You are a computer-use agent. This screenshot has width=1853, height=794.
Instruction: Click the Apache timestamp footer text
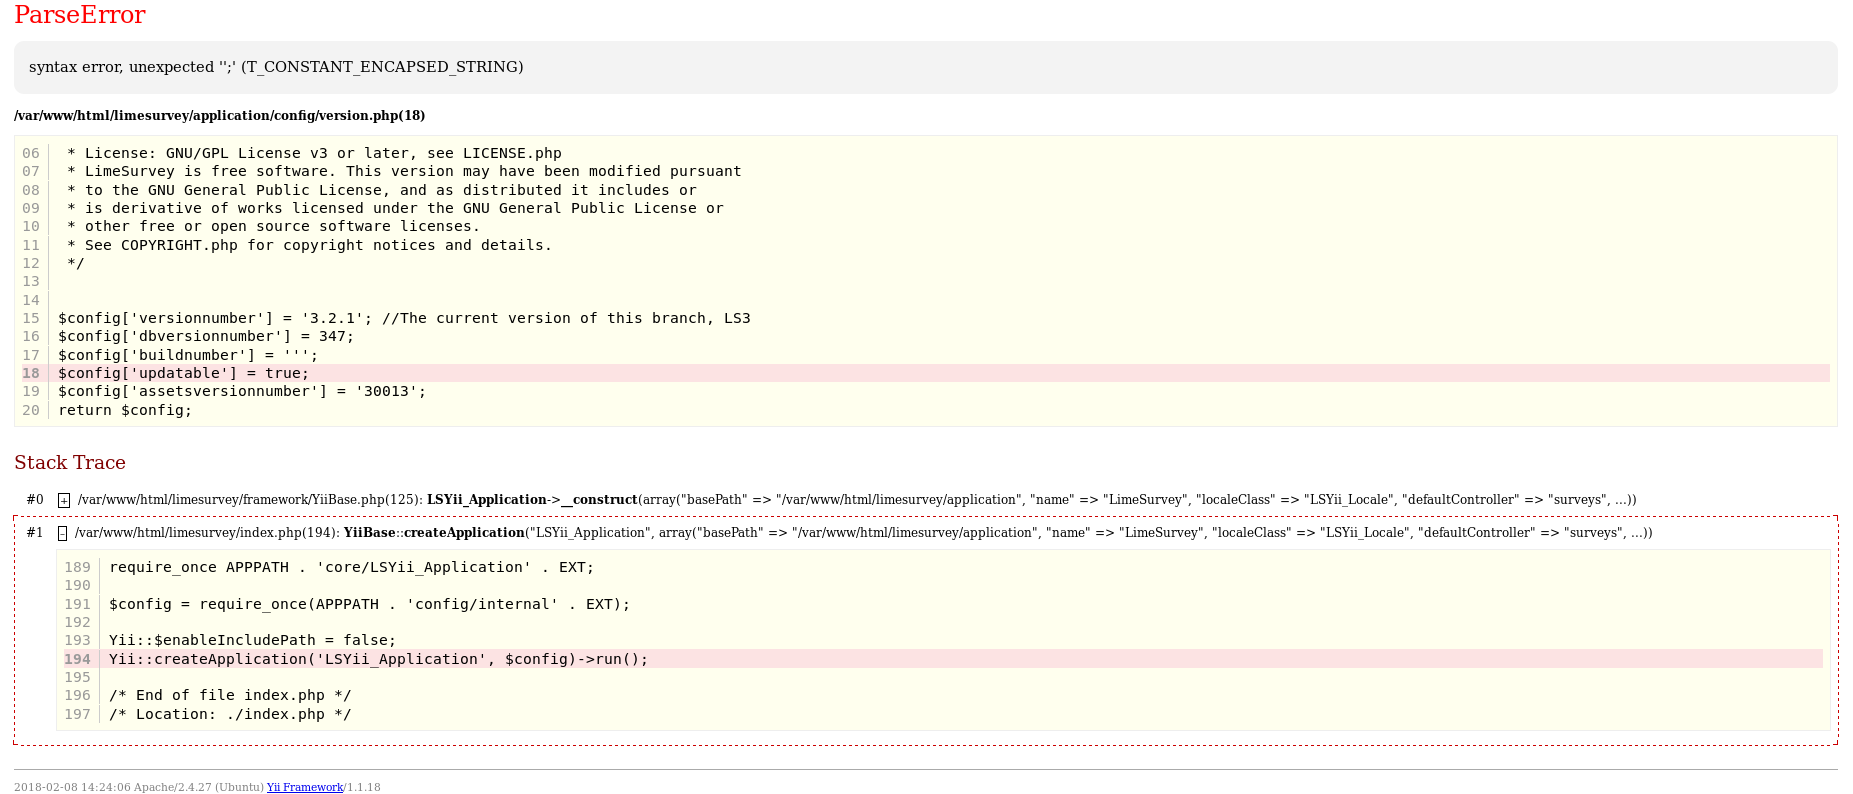tap(139, 787)
